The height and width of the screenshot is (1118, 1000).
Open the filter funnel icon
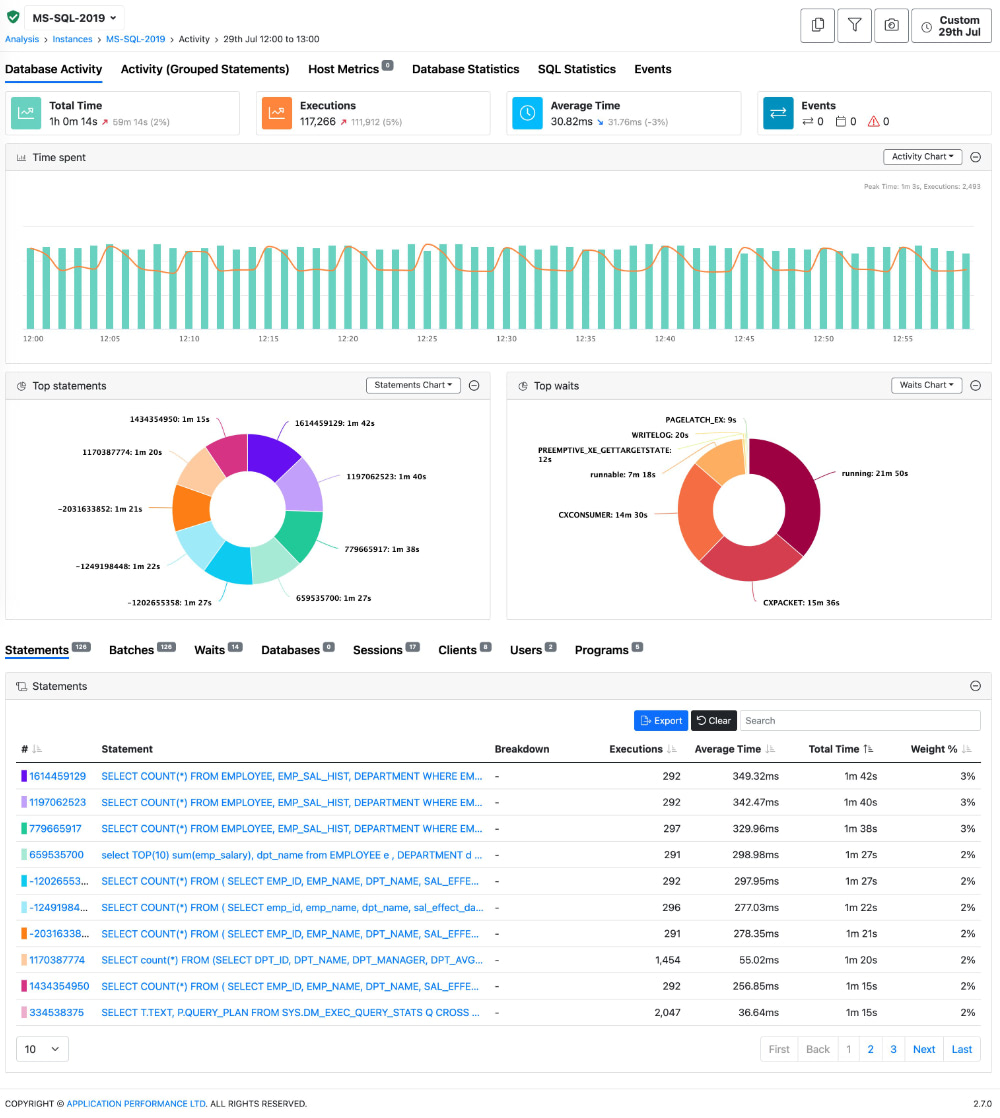point(854,24)
